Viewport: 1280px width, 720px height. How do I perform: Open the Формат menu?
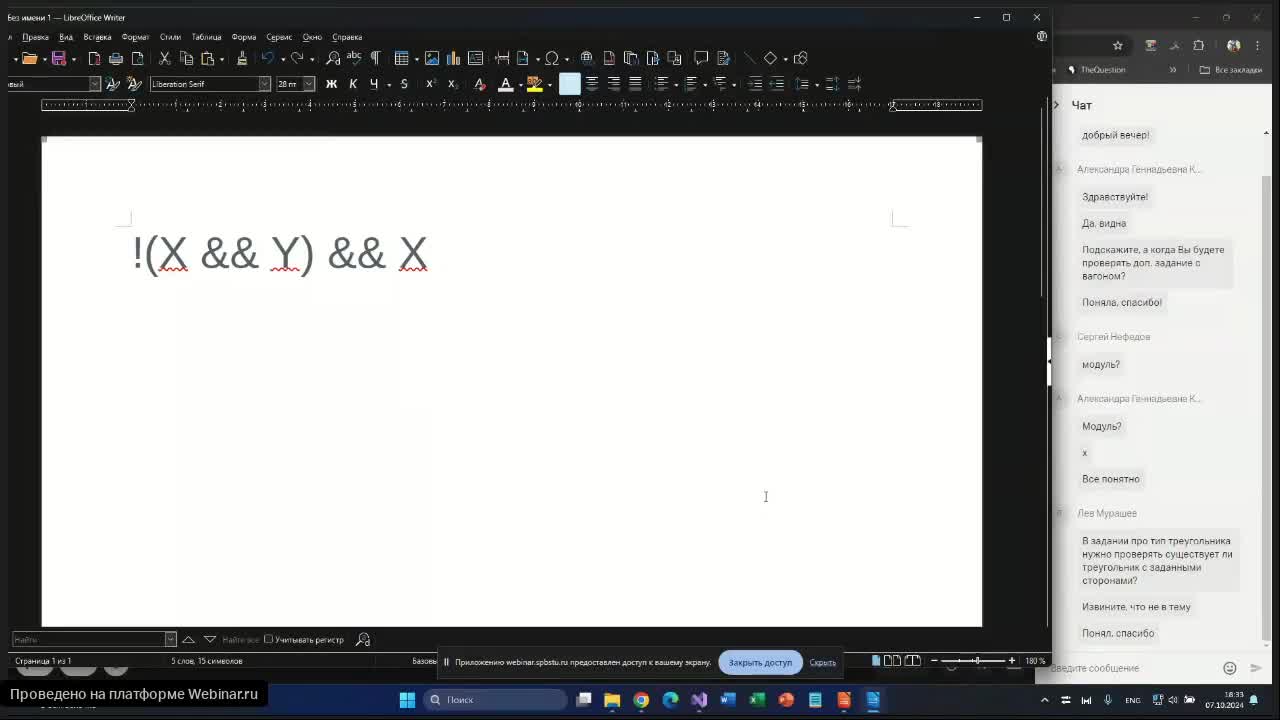pyautogui.click(x=135, y=37)
